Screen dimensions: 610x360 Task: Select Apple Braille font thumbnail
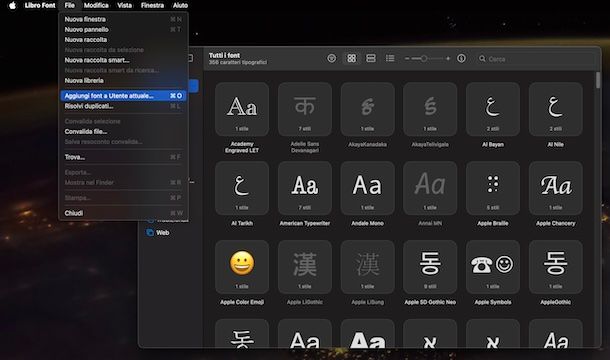tap(493, 188)
